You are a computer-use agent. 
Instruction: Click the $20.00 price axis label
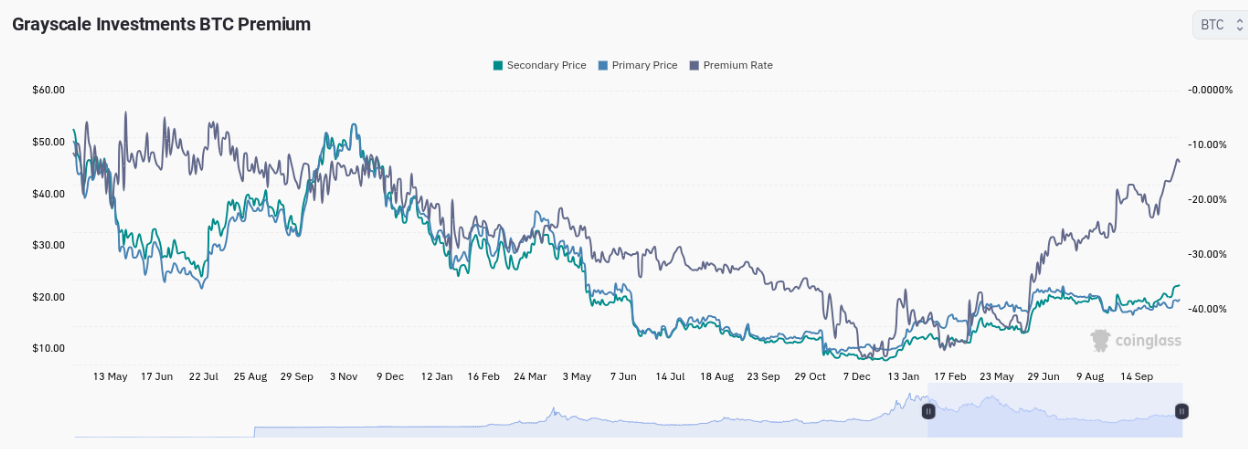tap(49, 297)
